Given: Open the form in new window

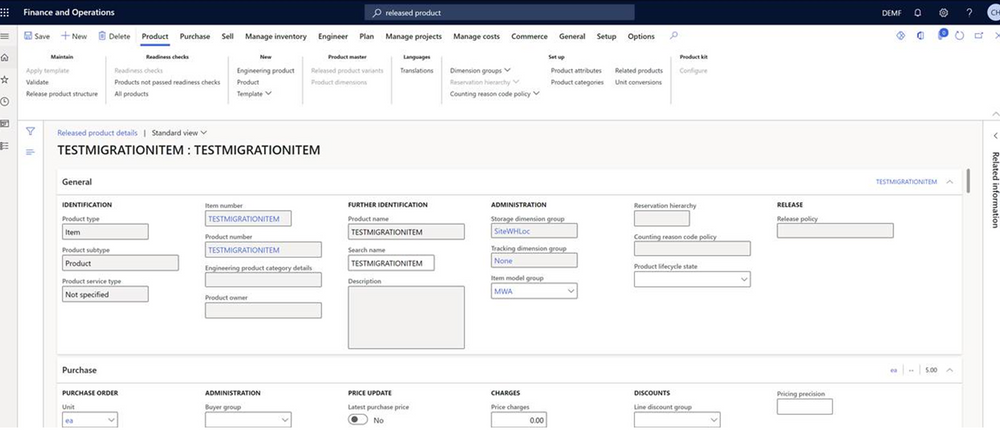Looking at the screenshot, I should coord(978,36).
